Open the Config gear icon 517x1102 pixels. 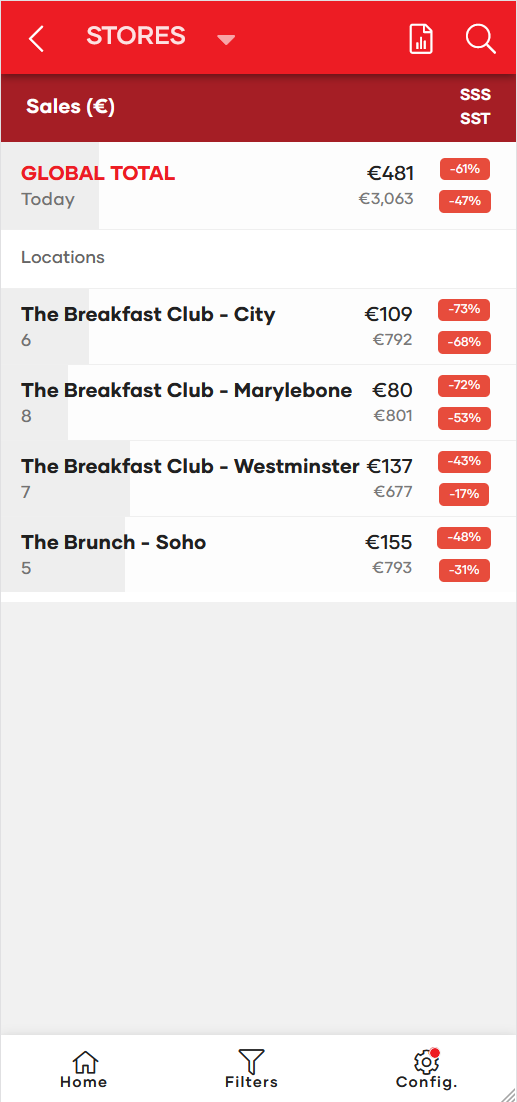click(426, 1061)
